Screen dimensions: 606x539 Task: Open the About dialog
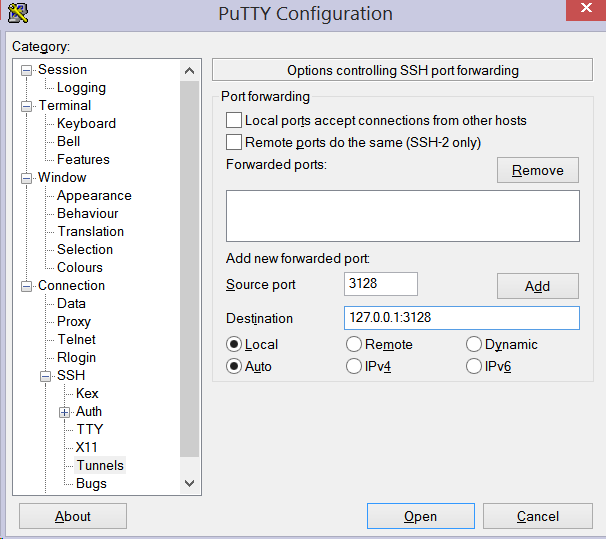click(73, 516)
